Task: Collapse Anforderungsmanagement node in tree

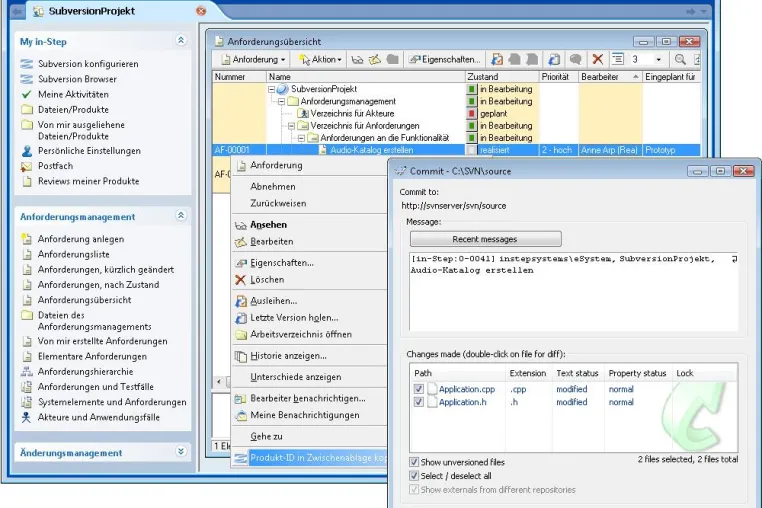Action: [x=281, y=101]
